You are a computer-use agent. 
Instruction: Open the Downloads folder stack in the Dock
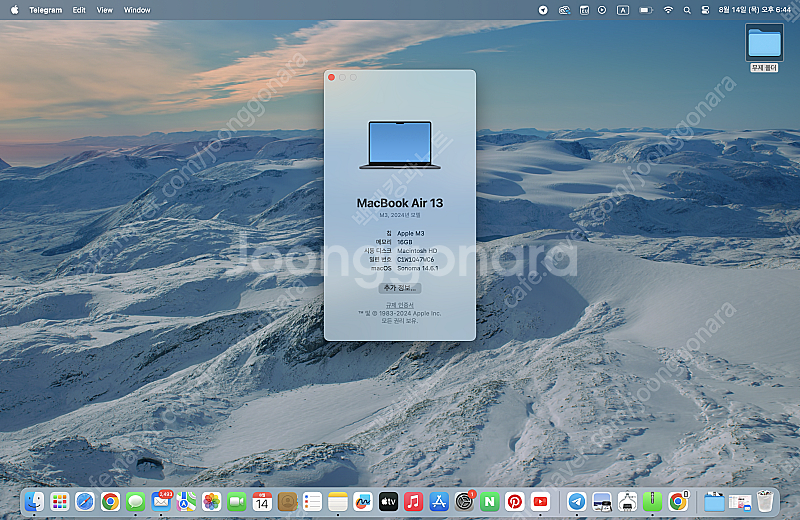[x=714, y=502]
